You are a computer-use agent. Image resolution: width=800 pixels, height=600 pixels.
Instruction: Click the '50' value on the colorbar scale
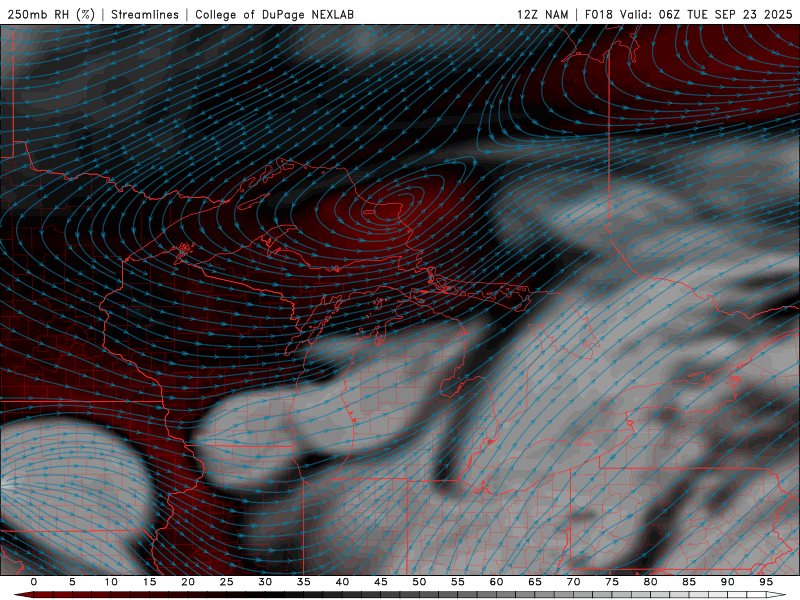(419, 582)
